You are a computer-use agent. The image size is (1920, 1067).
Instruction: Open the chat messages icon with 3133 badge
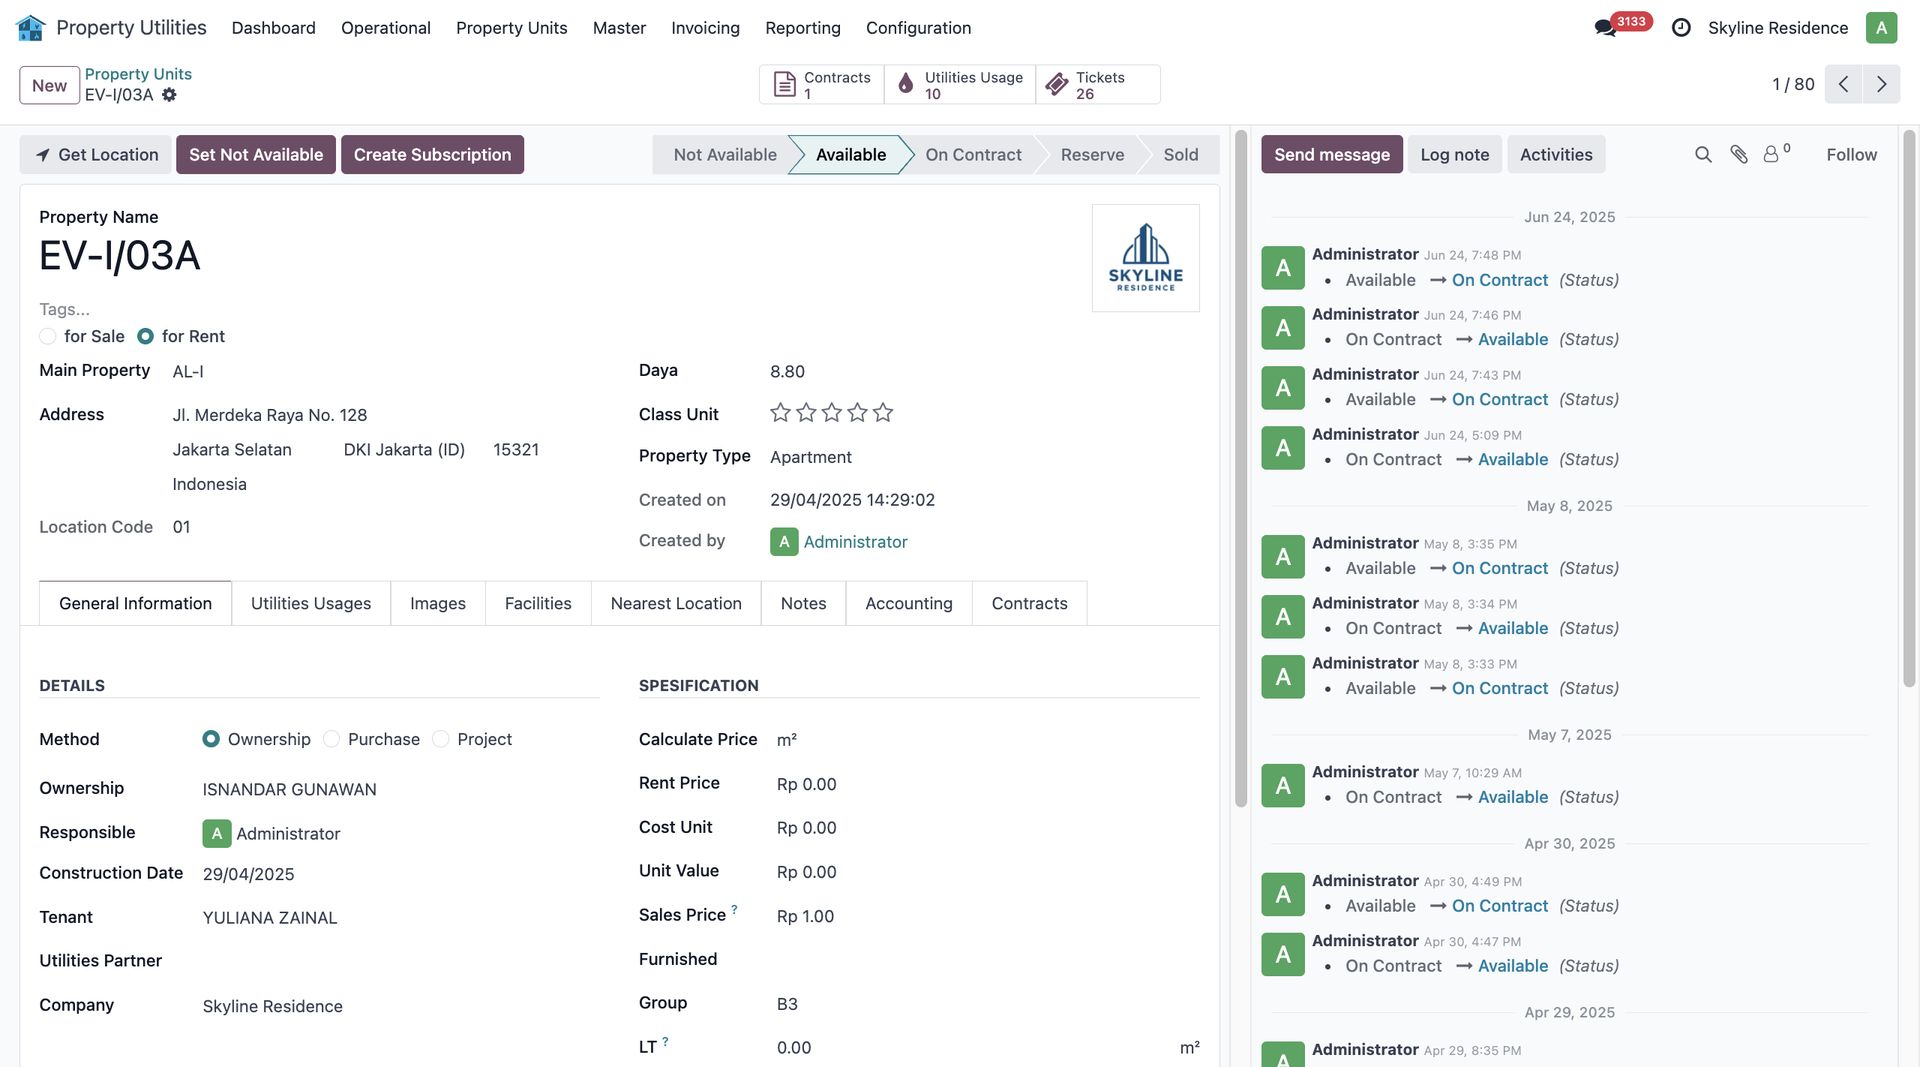pyautogui.click(x=1606, y=28)
